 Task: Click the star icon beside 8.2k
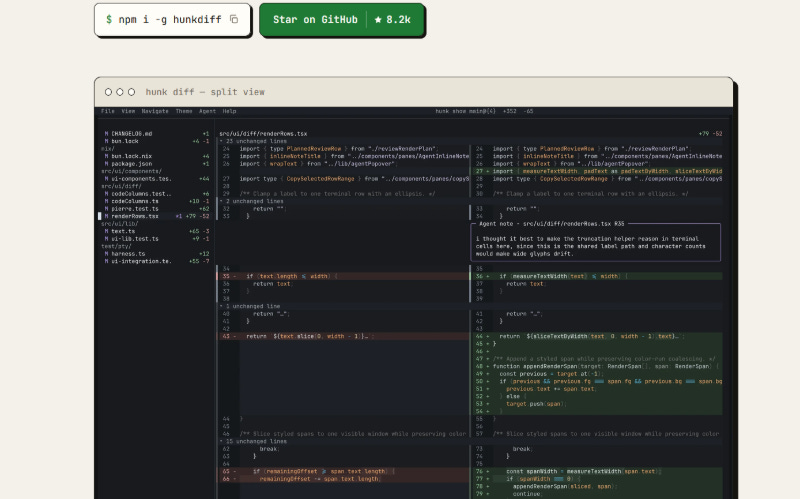click(x=378, y=20)
